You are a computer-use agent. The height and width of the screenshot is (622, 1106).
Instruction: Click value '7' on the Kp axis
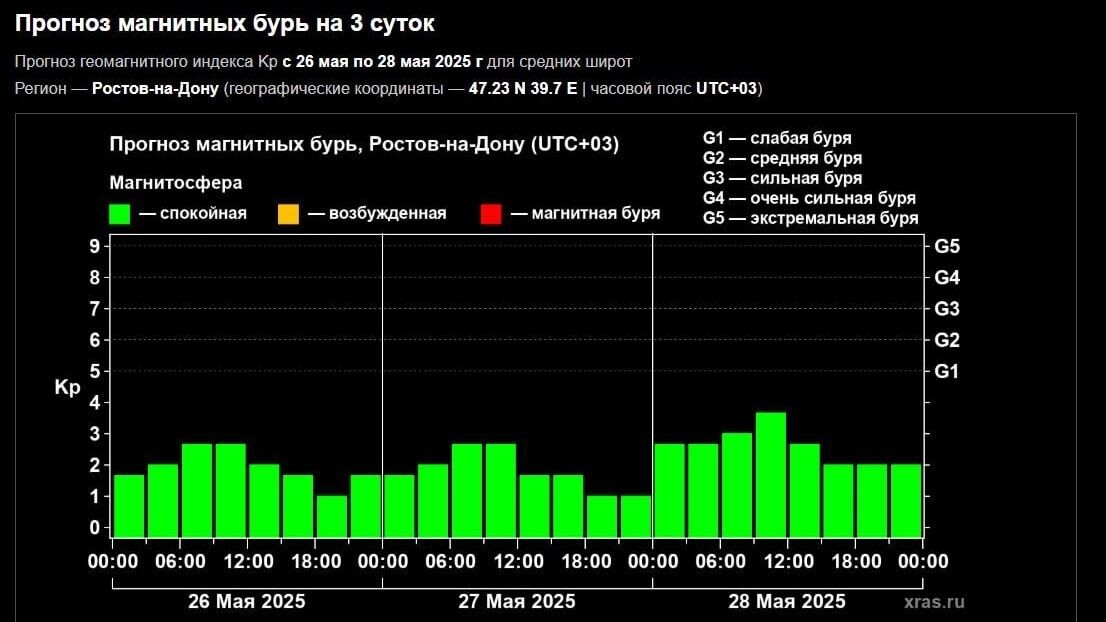[95, 309]
